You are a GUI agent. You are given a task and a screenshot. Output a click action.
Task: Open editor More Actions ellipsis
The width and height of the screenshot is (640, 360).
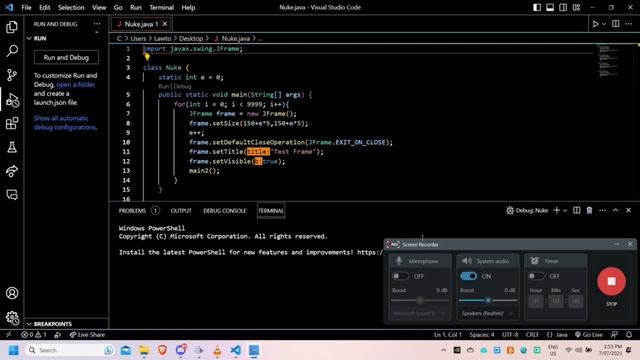click(629, 24)
